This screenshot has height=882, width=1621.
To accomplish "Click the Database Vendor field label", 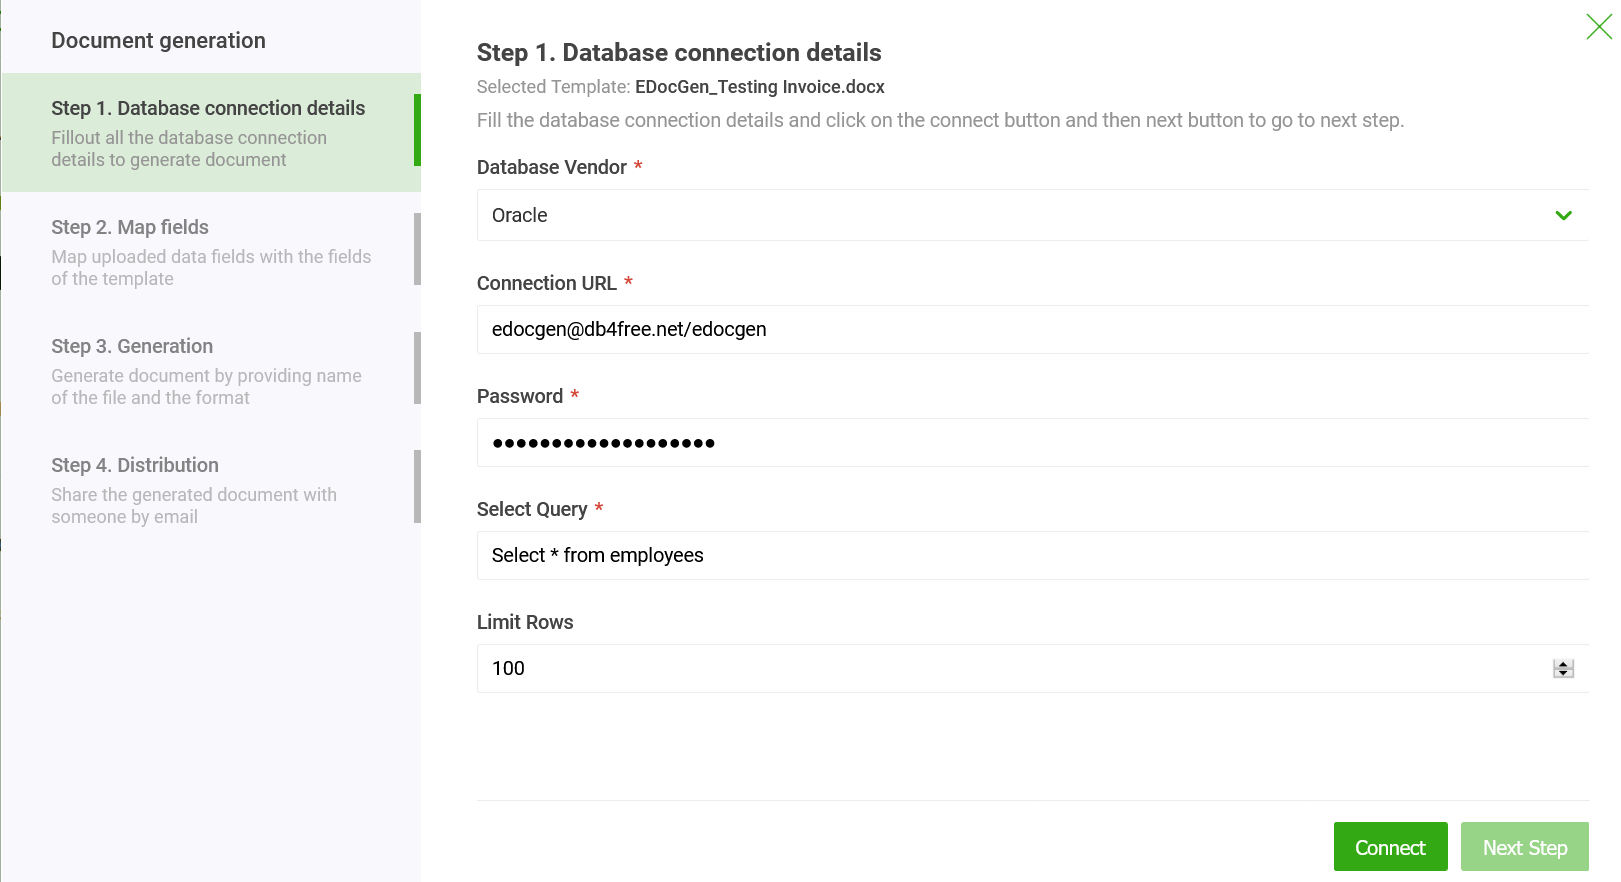I will click(x=551, y=167).
